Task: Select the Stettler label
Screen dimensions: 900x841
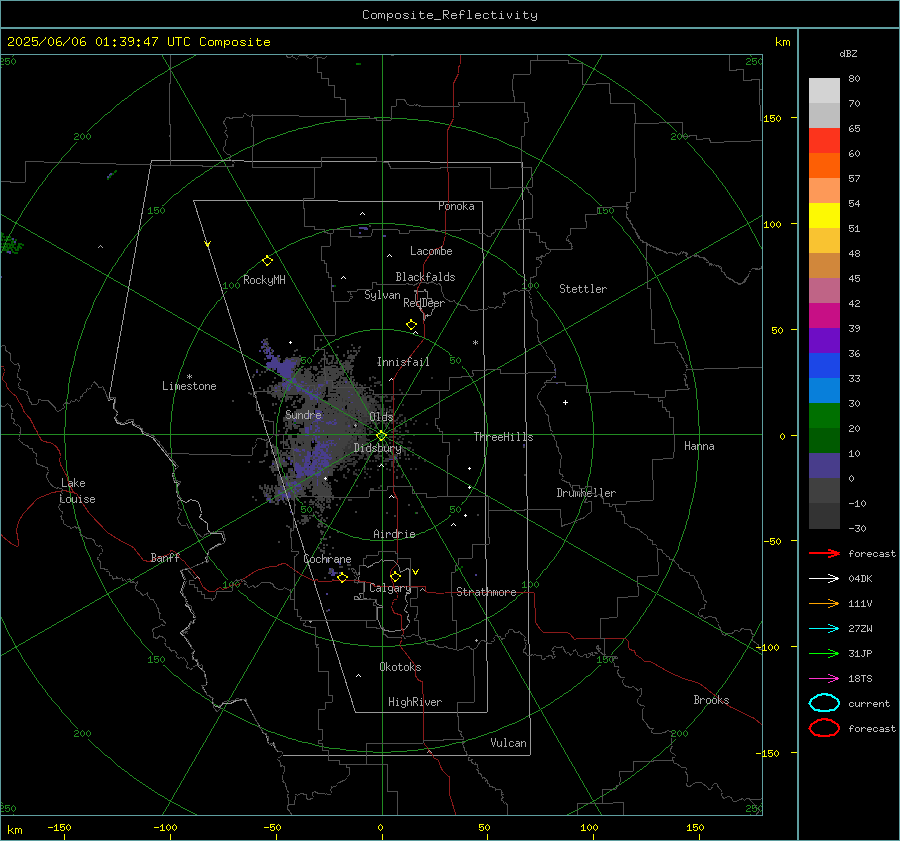Action: 583,289
